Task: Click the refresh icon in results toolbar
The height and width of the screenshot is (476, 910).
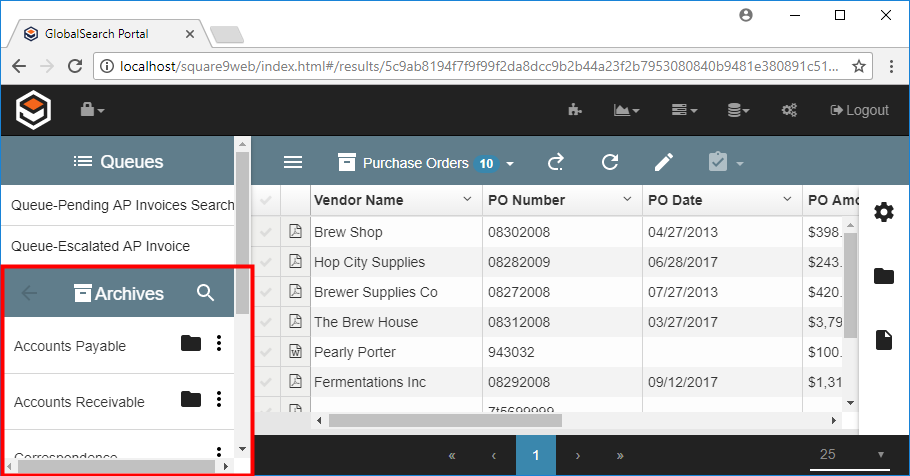Action: (609, 163)
